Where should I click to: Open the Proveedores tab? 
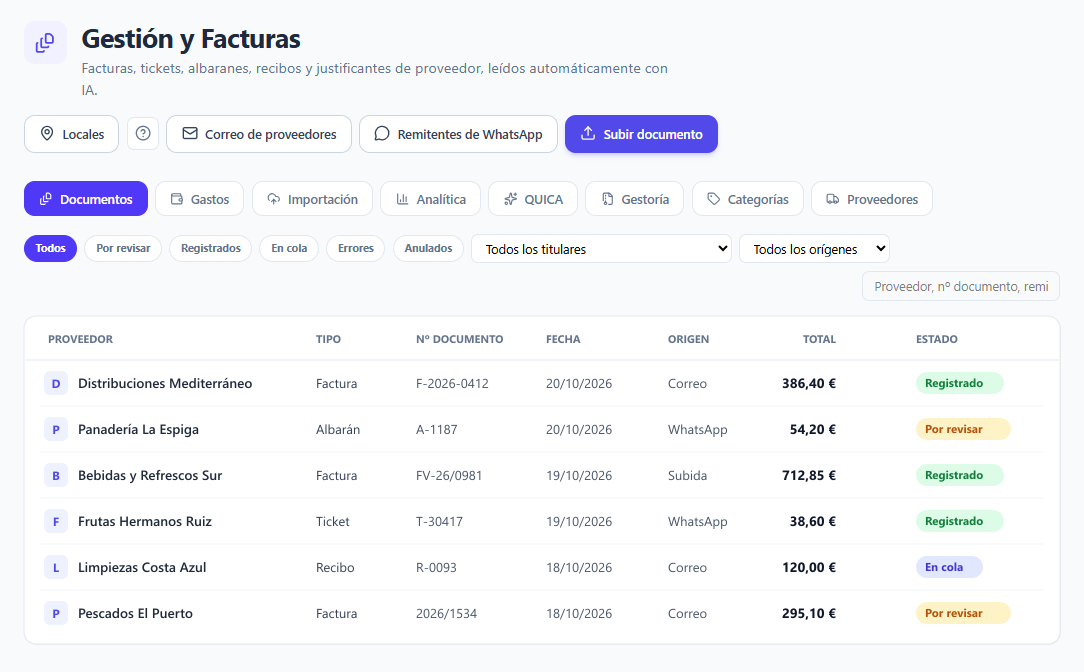click(872, 199)
